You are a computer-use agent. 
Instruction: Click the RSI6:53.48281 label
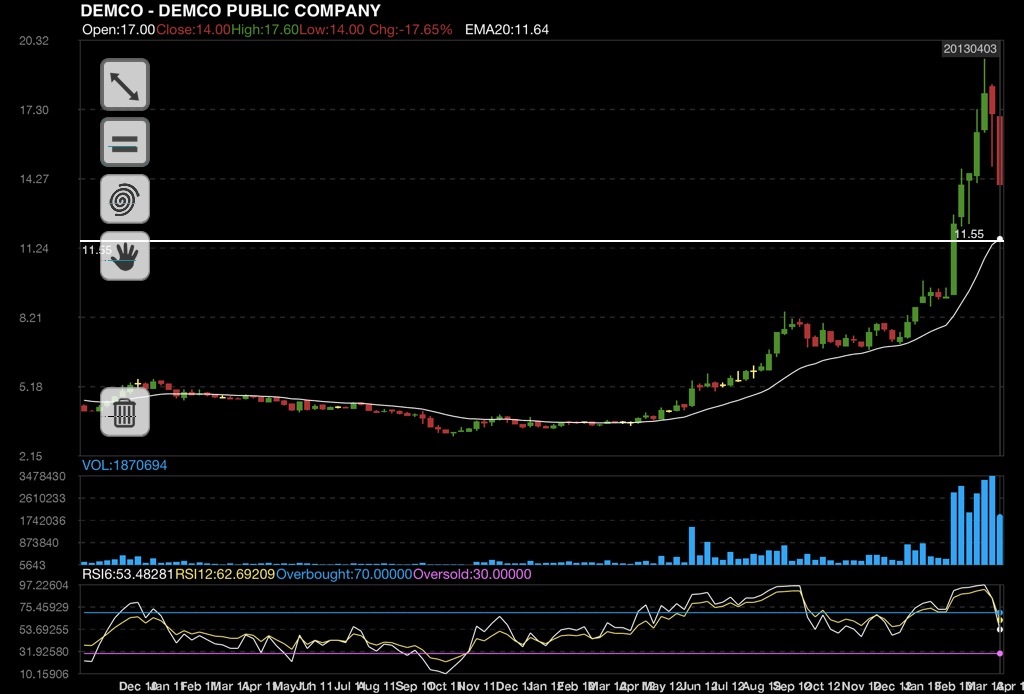[127, 575]
